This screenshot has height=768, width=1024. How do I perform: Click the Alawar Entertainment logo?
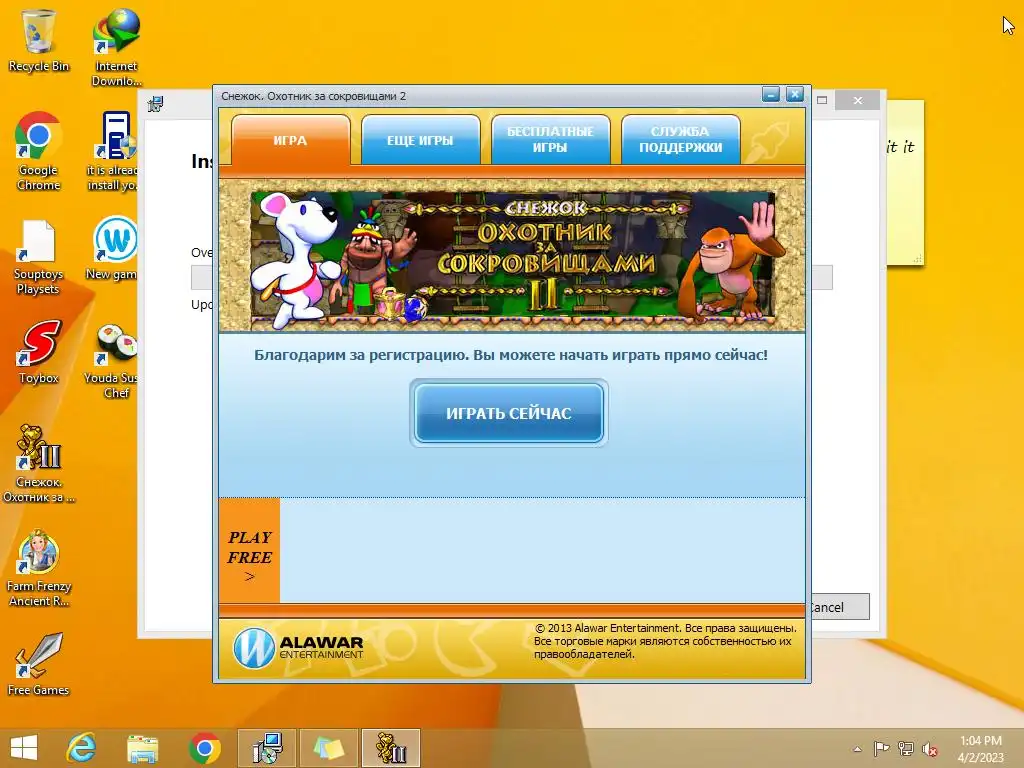point(298,647)
